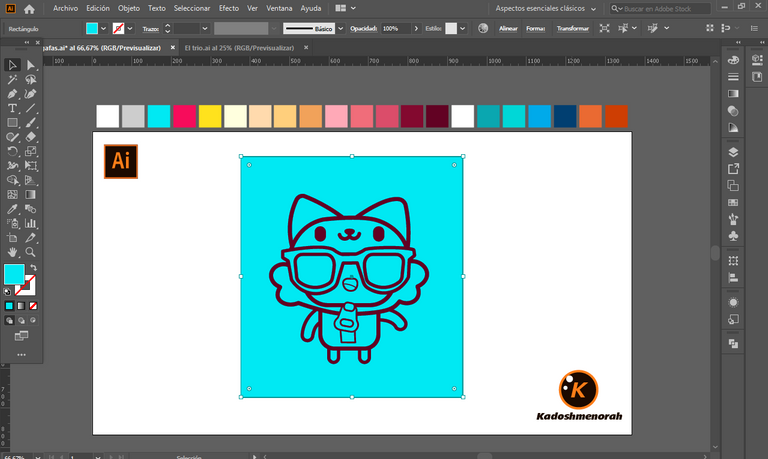The width and height of the screenshot is (768, 459).
Task: Select the Perspective Grid tool
Action: tap(30, 180)
